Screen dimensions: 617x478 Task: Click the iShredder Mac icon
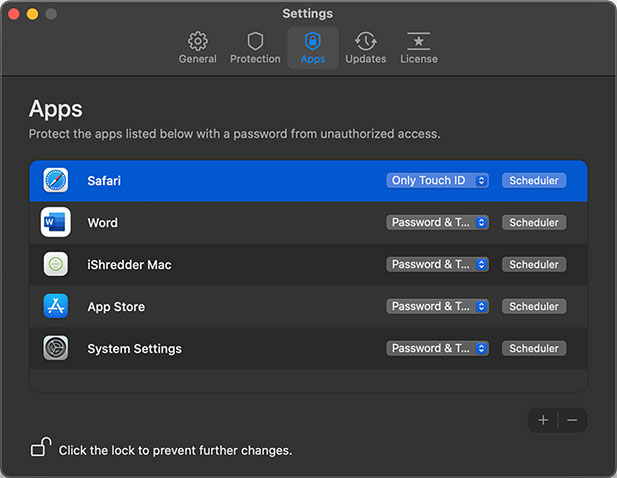(56, 265)
